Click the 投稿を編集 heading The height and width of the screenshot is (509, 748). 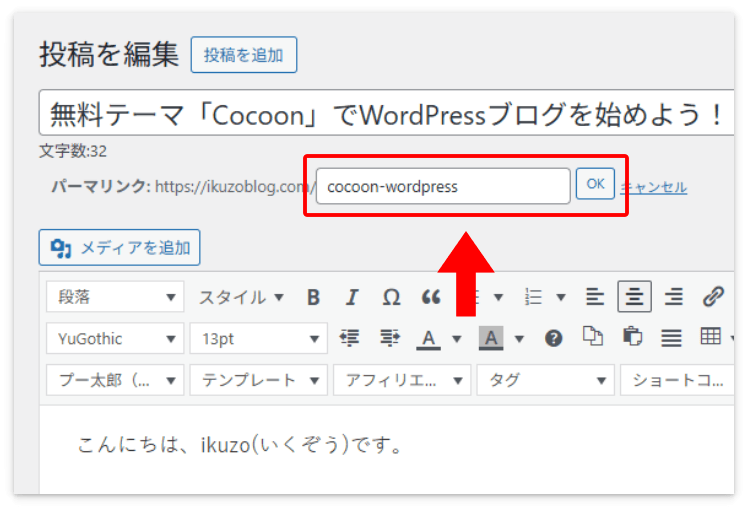click(x=109, y=53)
